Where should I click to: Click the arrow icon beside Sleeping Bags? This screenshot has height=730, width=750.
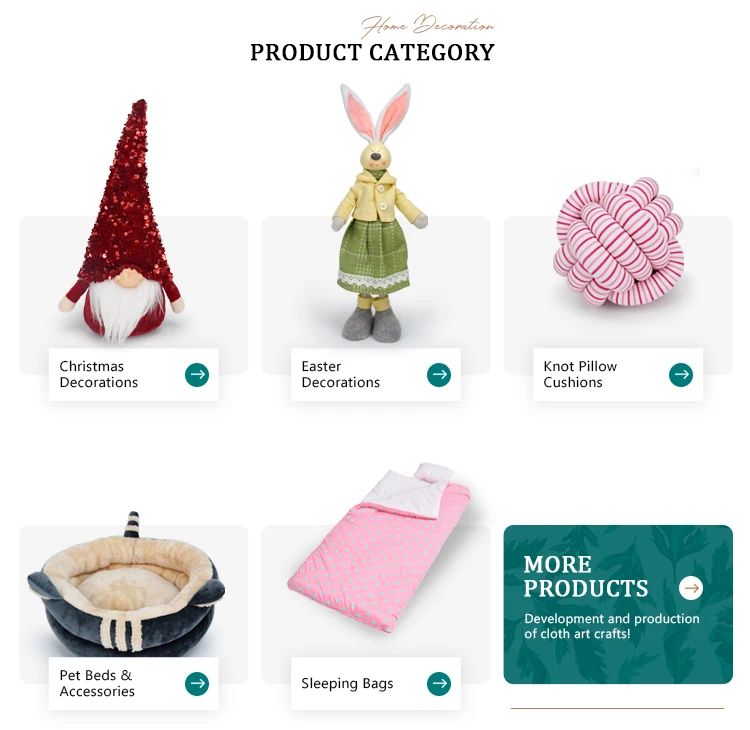click(439, 683)
